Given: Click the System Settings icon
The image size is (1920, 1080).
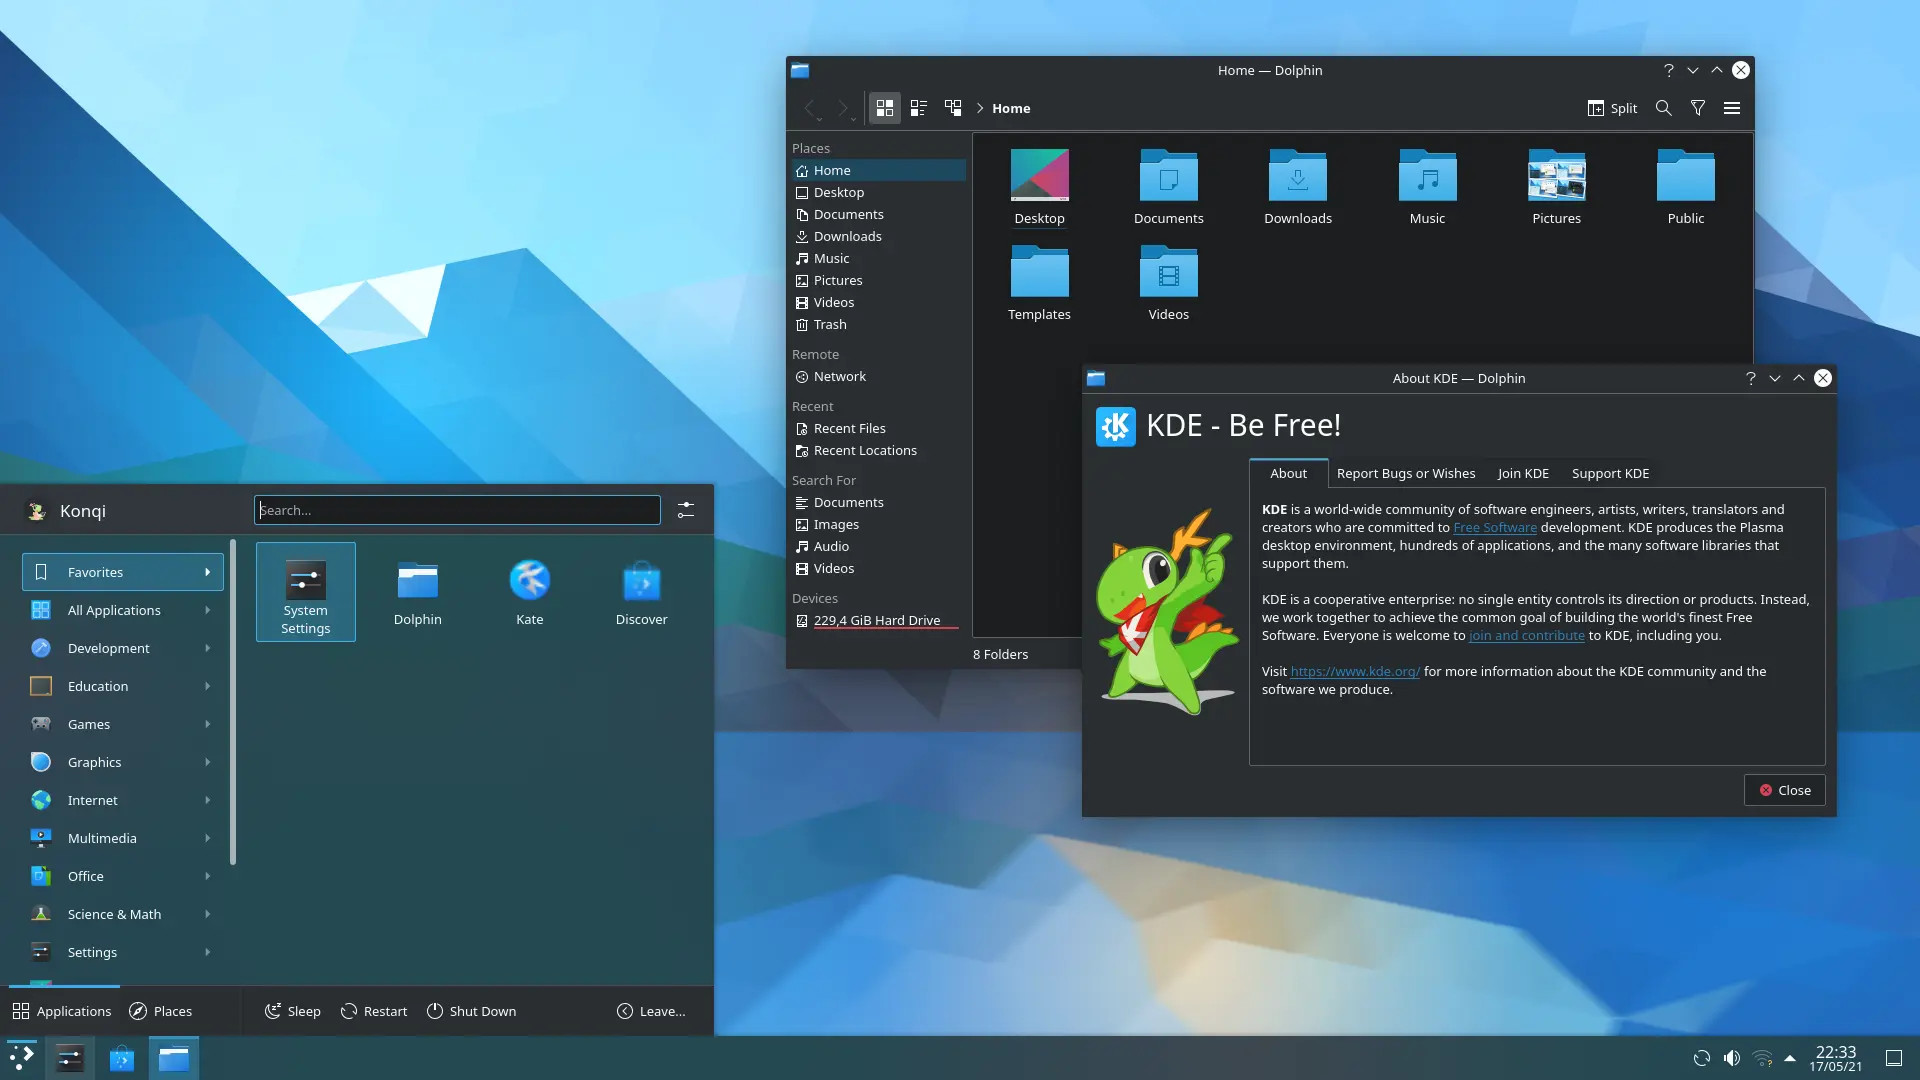Looking at the screenshot, I should point(306,592).
